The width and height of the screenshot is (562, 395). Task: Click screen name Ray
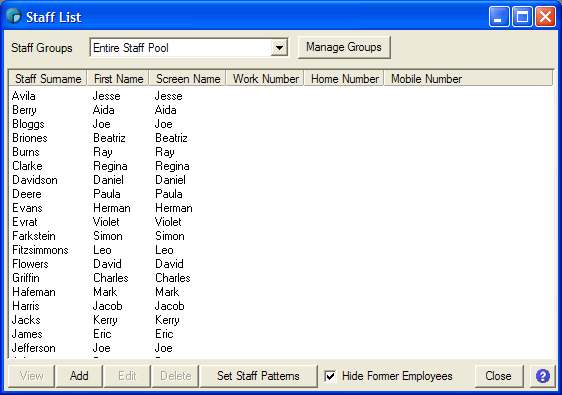[165, 152]
